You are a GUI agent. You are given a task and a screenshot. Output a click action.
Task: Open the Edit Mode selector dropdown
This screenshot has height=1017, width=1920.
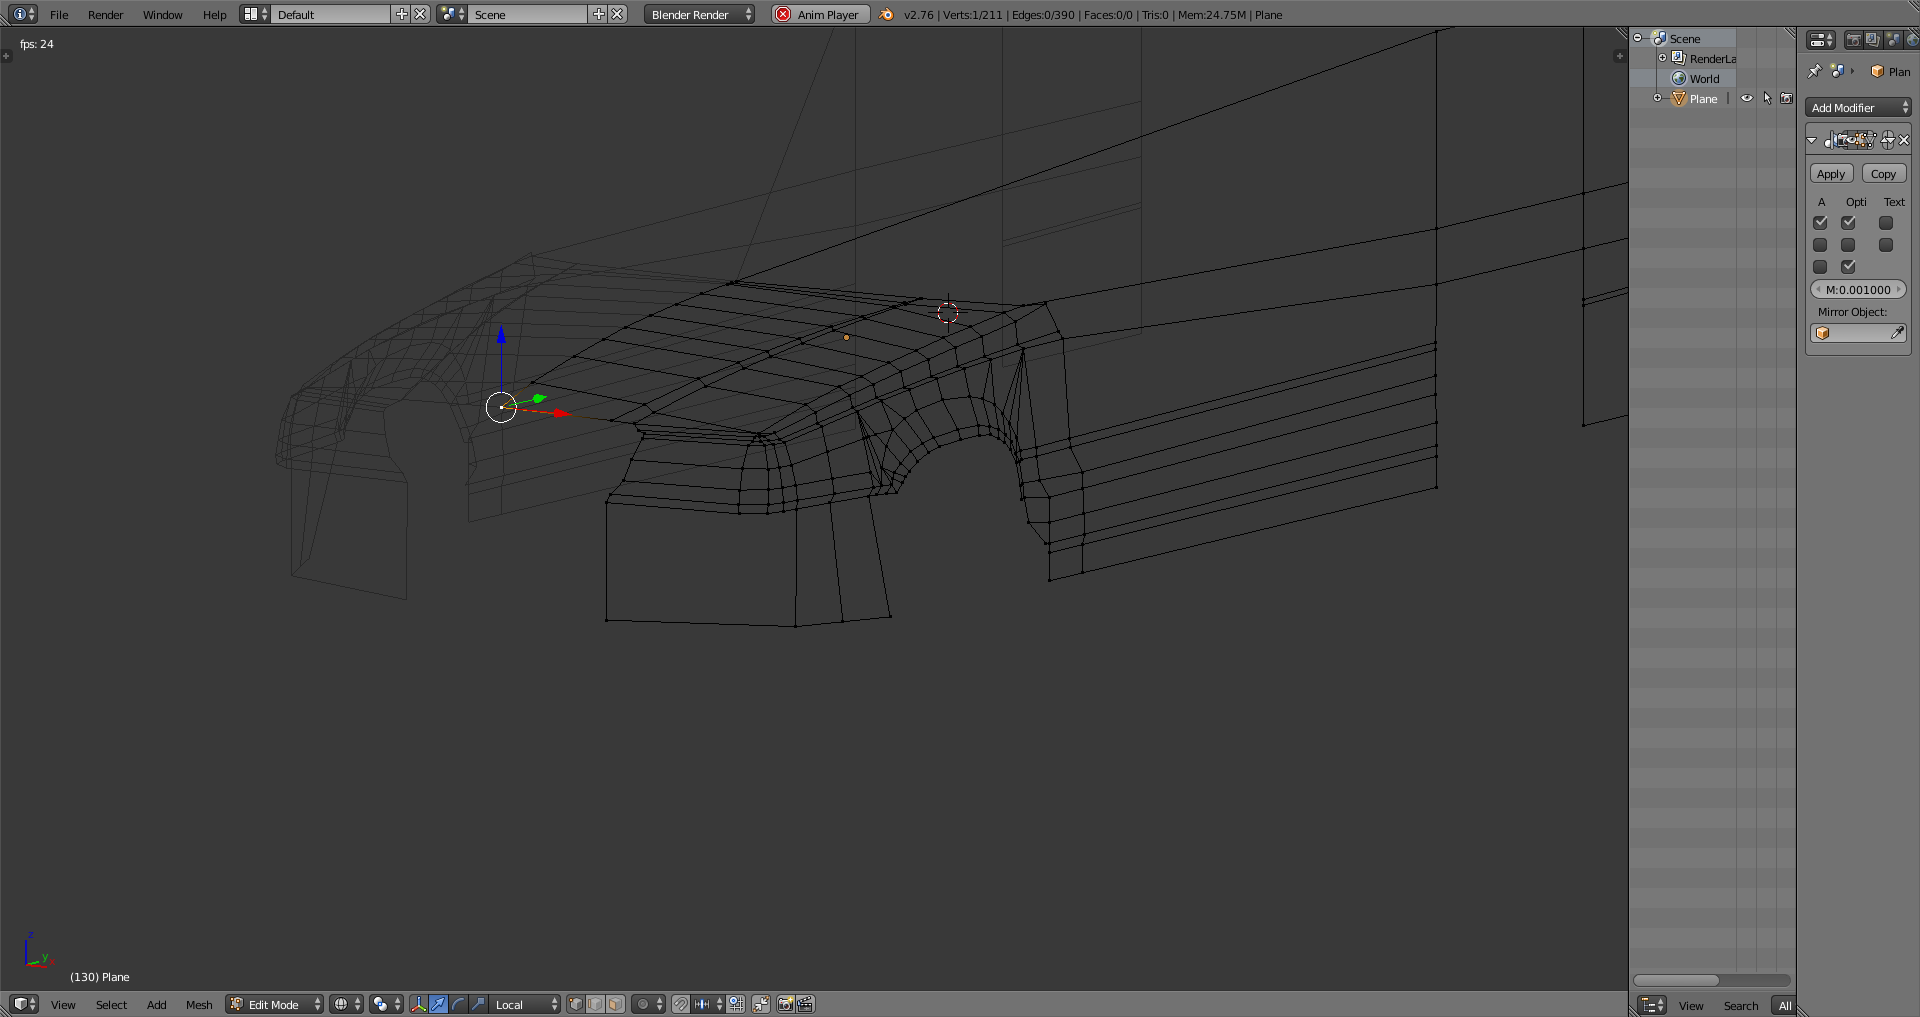pyautogui.click(x=275, y=1004)
